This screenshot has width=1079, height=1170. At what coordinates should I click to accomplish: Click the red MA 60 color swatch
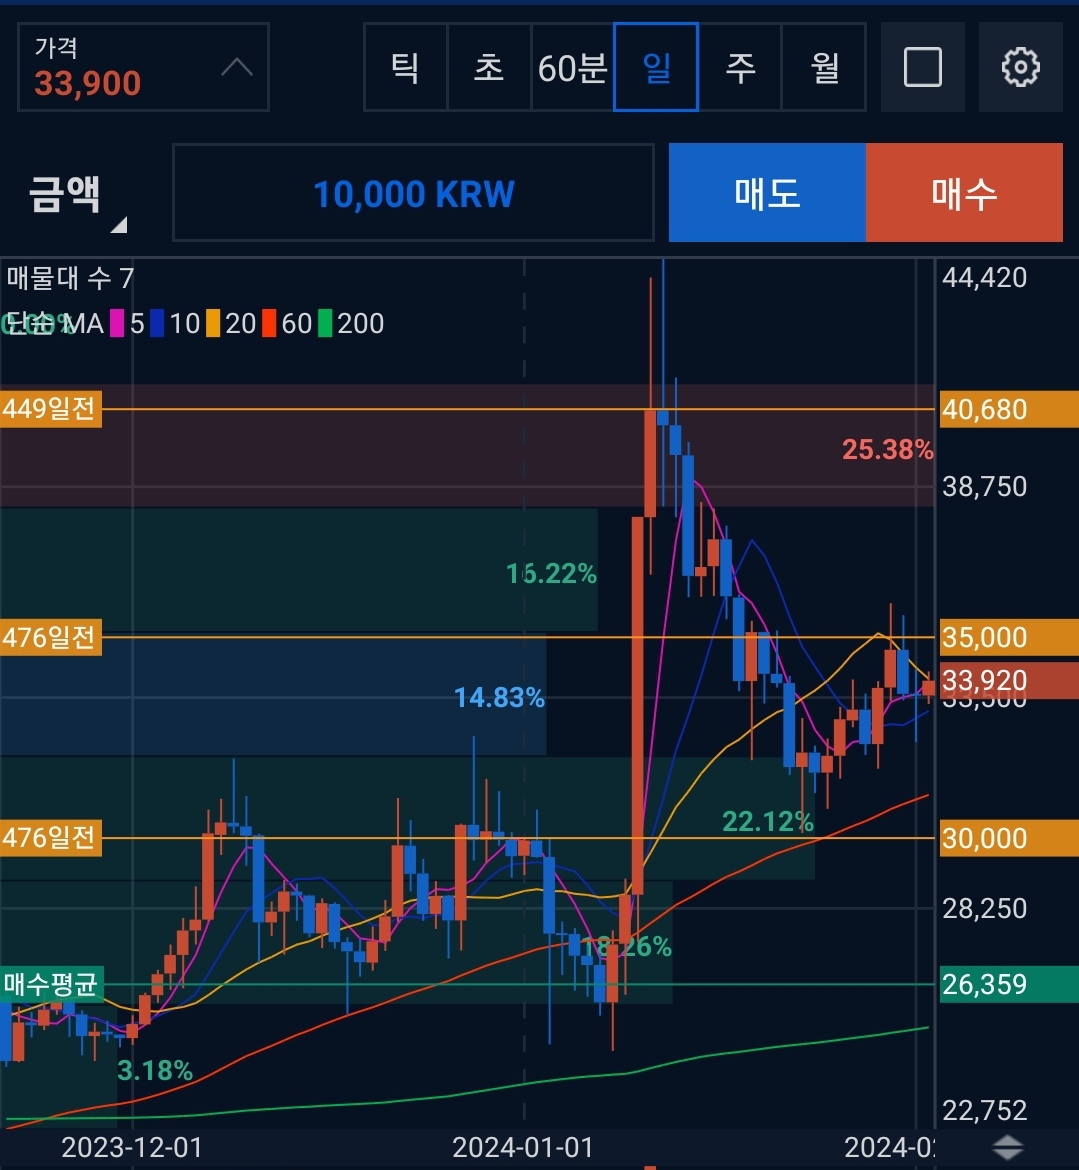(x=269, y=324)
